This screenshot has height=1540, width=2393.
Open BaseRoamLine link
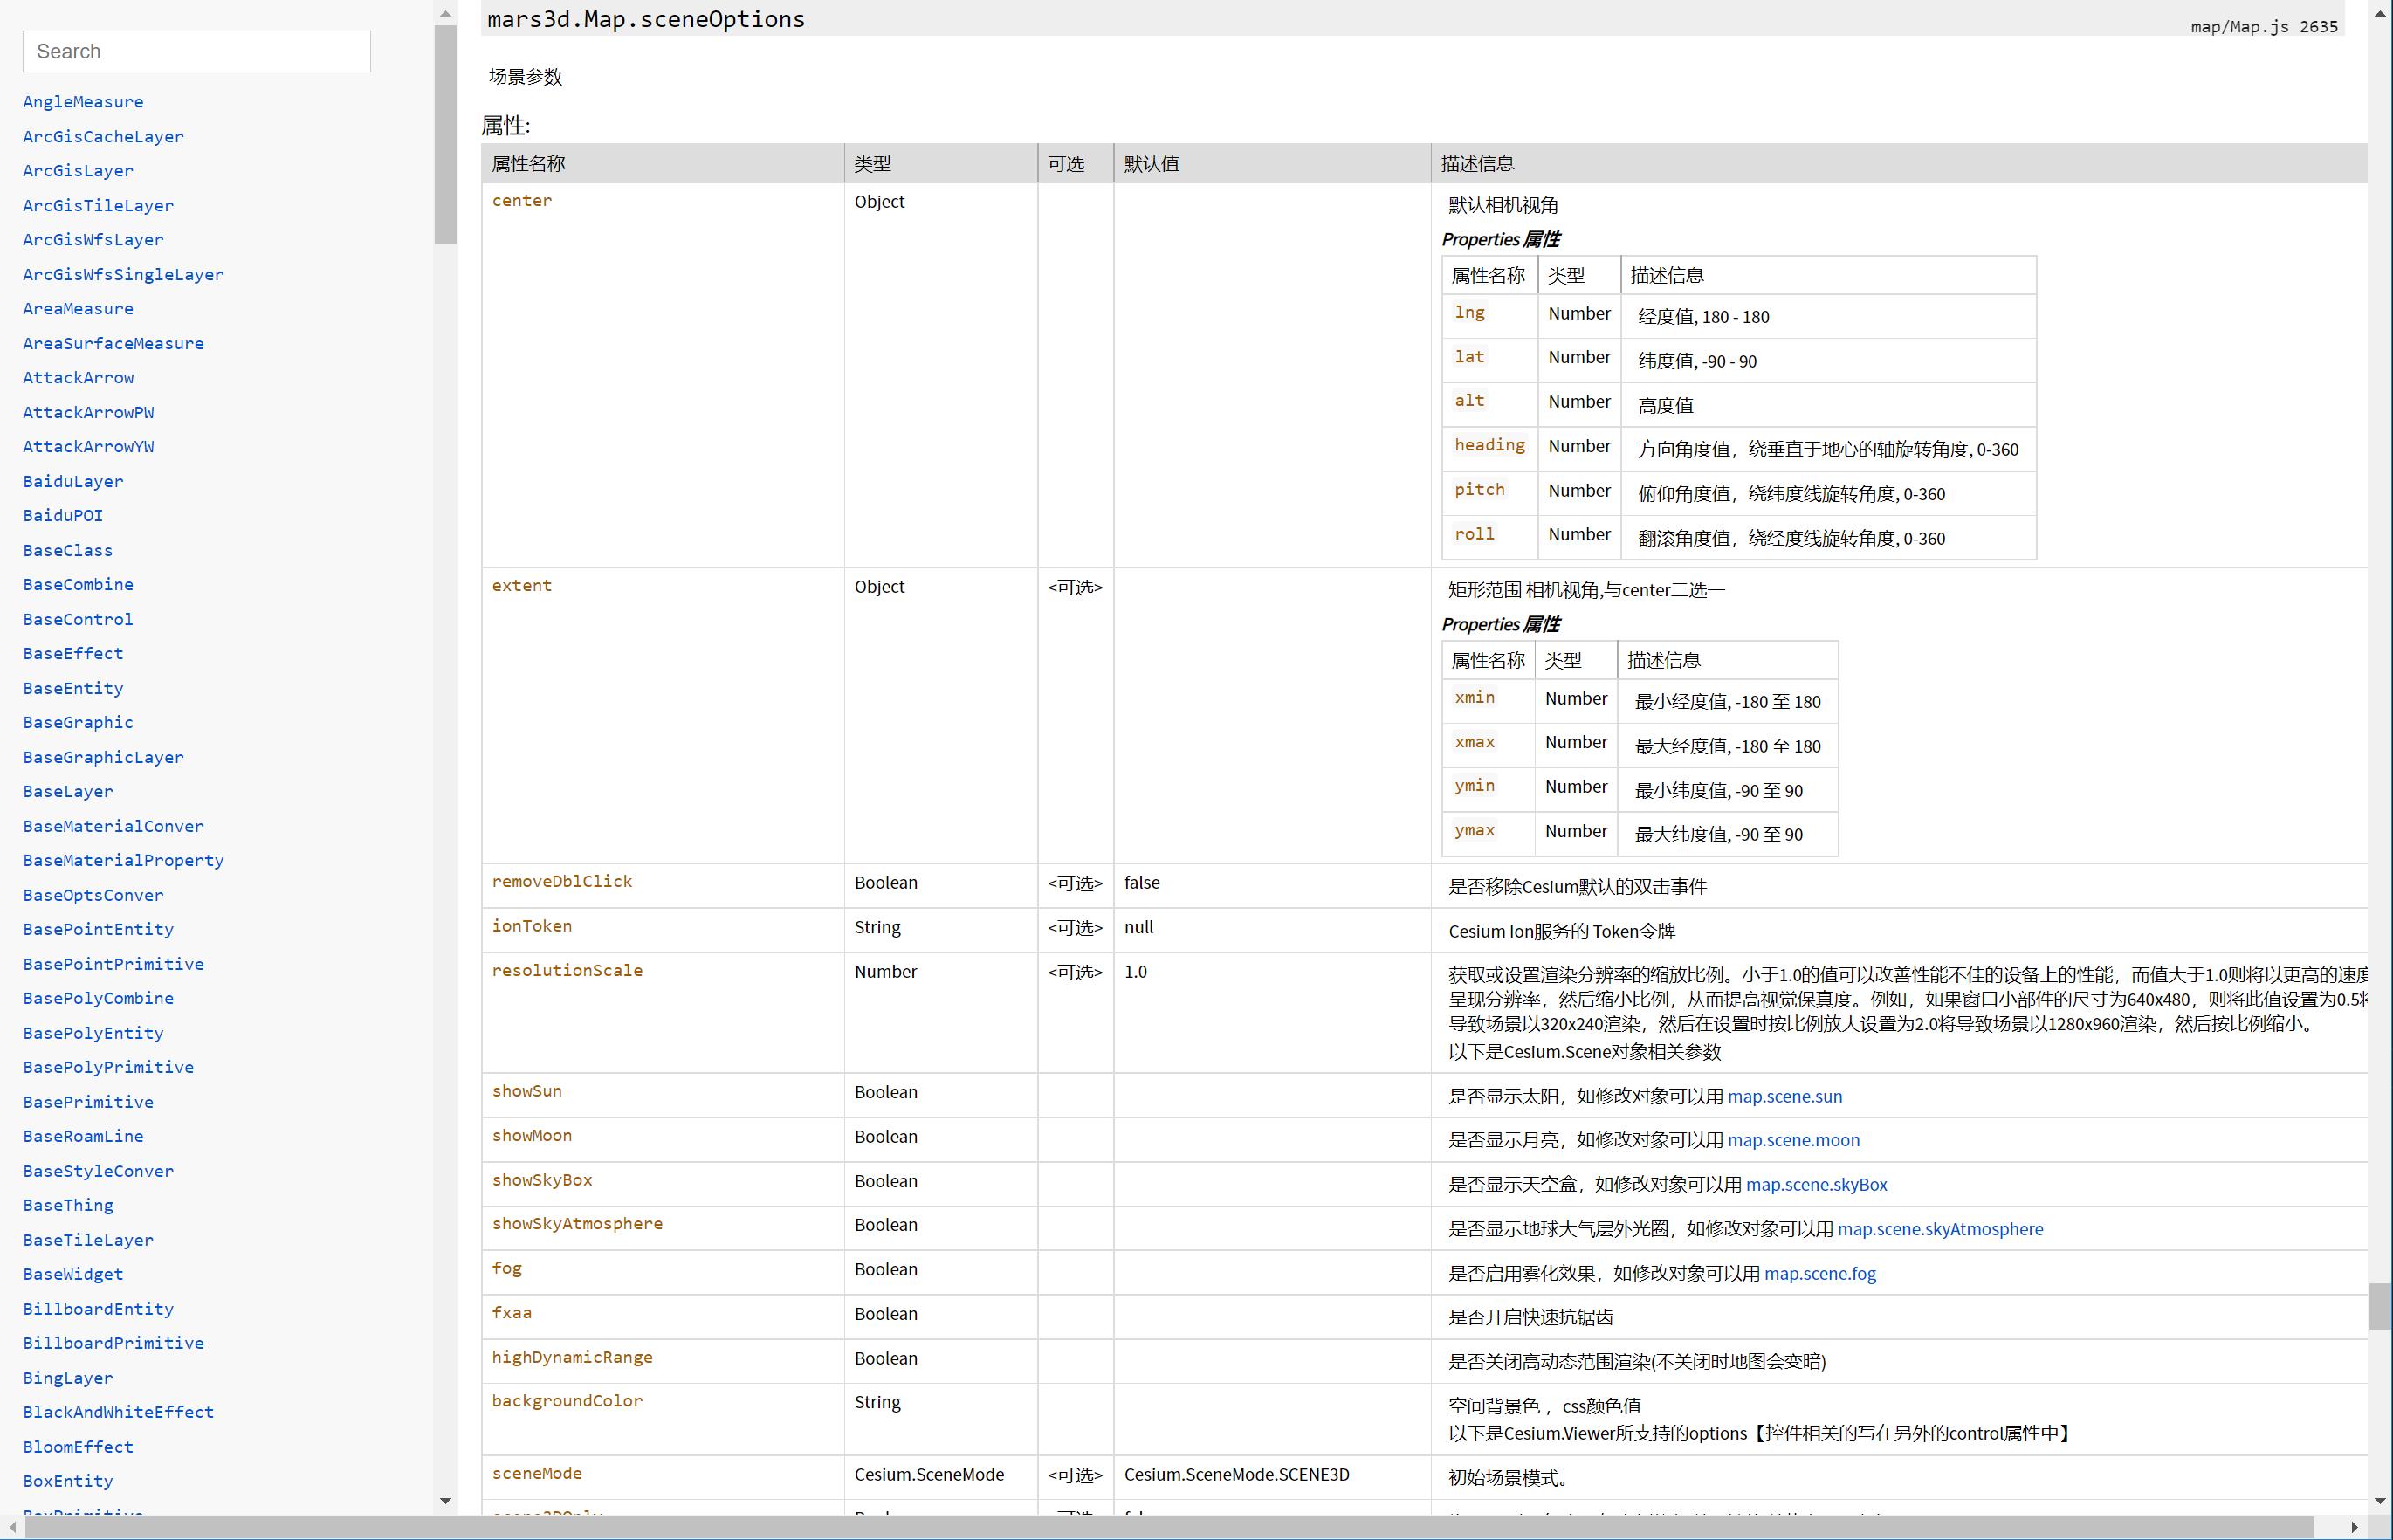pos(83,1137)
